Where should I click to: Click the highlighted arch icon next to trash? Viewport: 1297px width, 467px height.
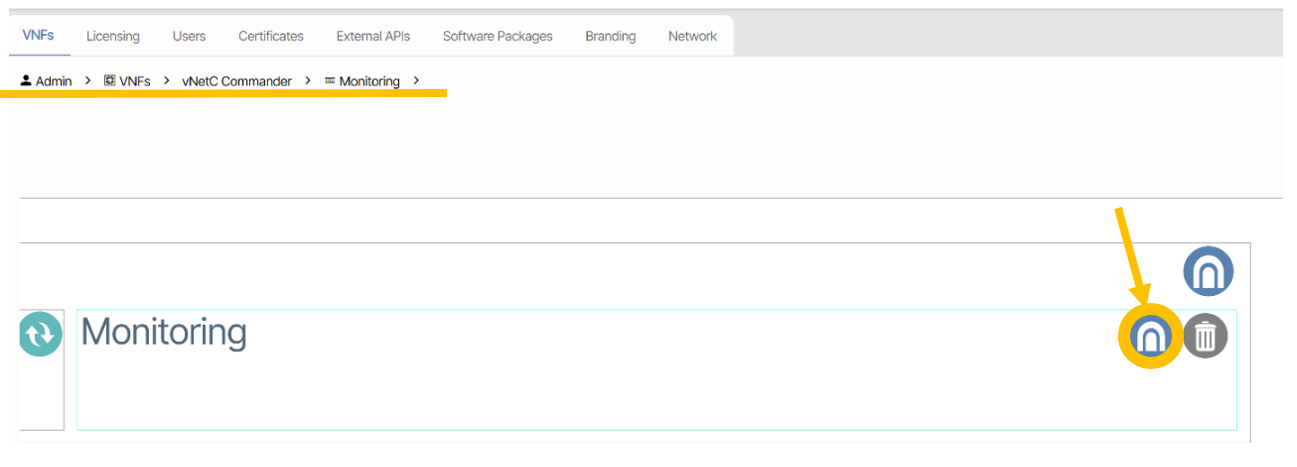[x=1150, y=338]
